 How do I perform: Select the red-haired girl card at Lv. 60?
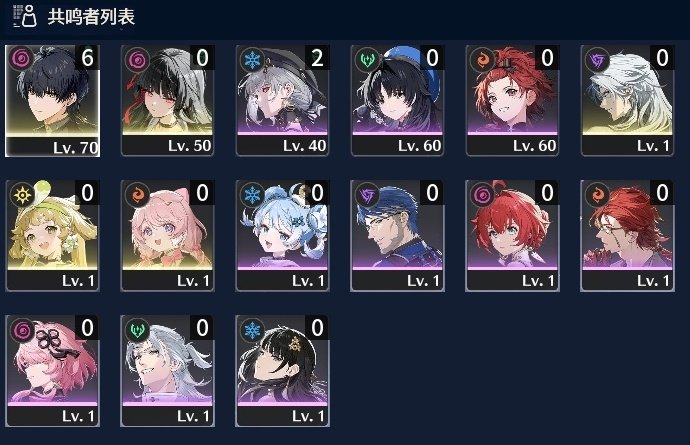pos(512,101)
